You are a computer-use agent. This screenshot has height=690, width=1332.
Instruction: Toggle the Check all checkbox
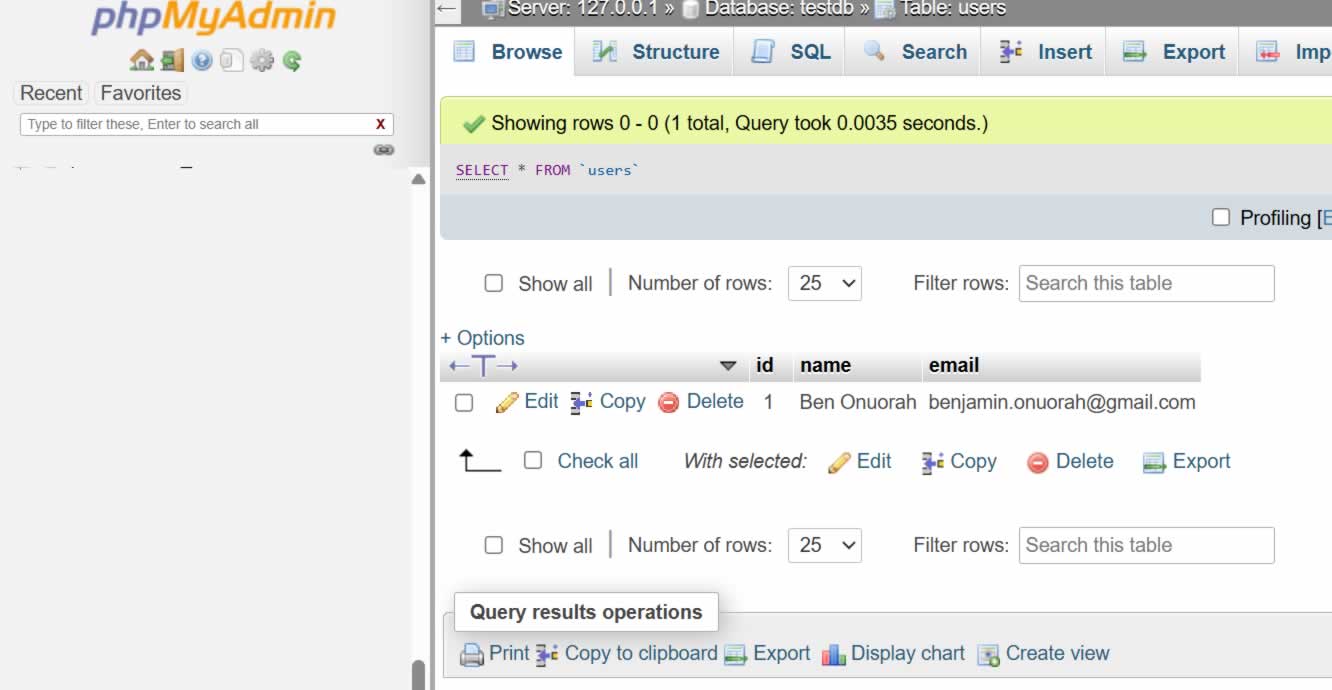[533, 460]
